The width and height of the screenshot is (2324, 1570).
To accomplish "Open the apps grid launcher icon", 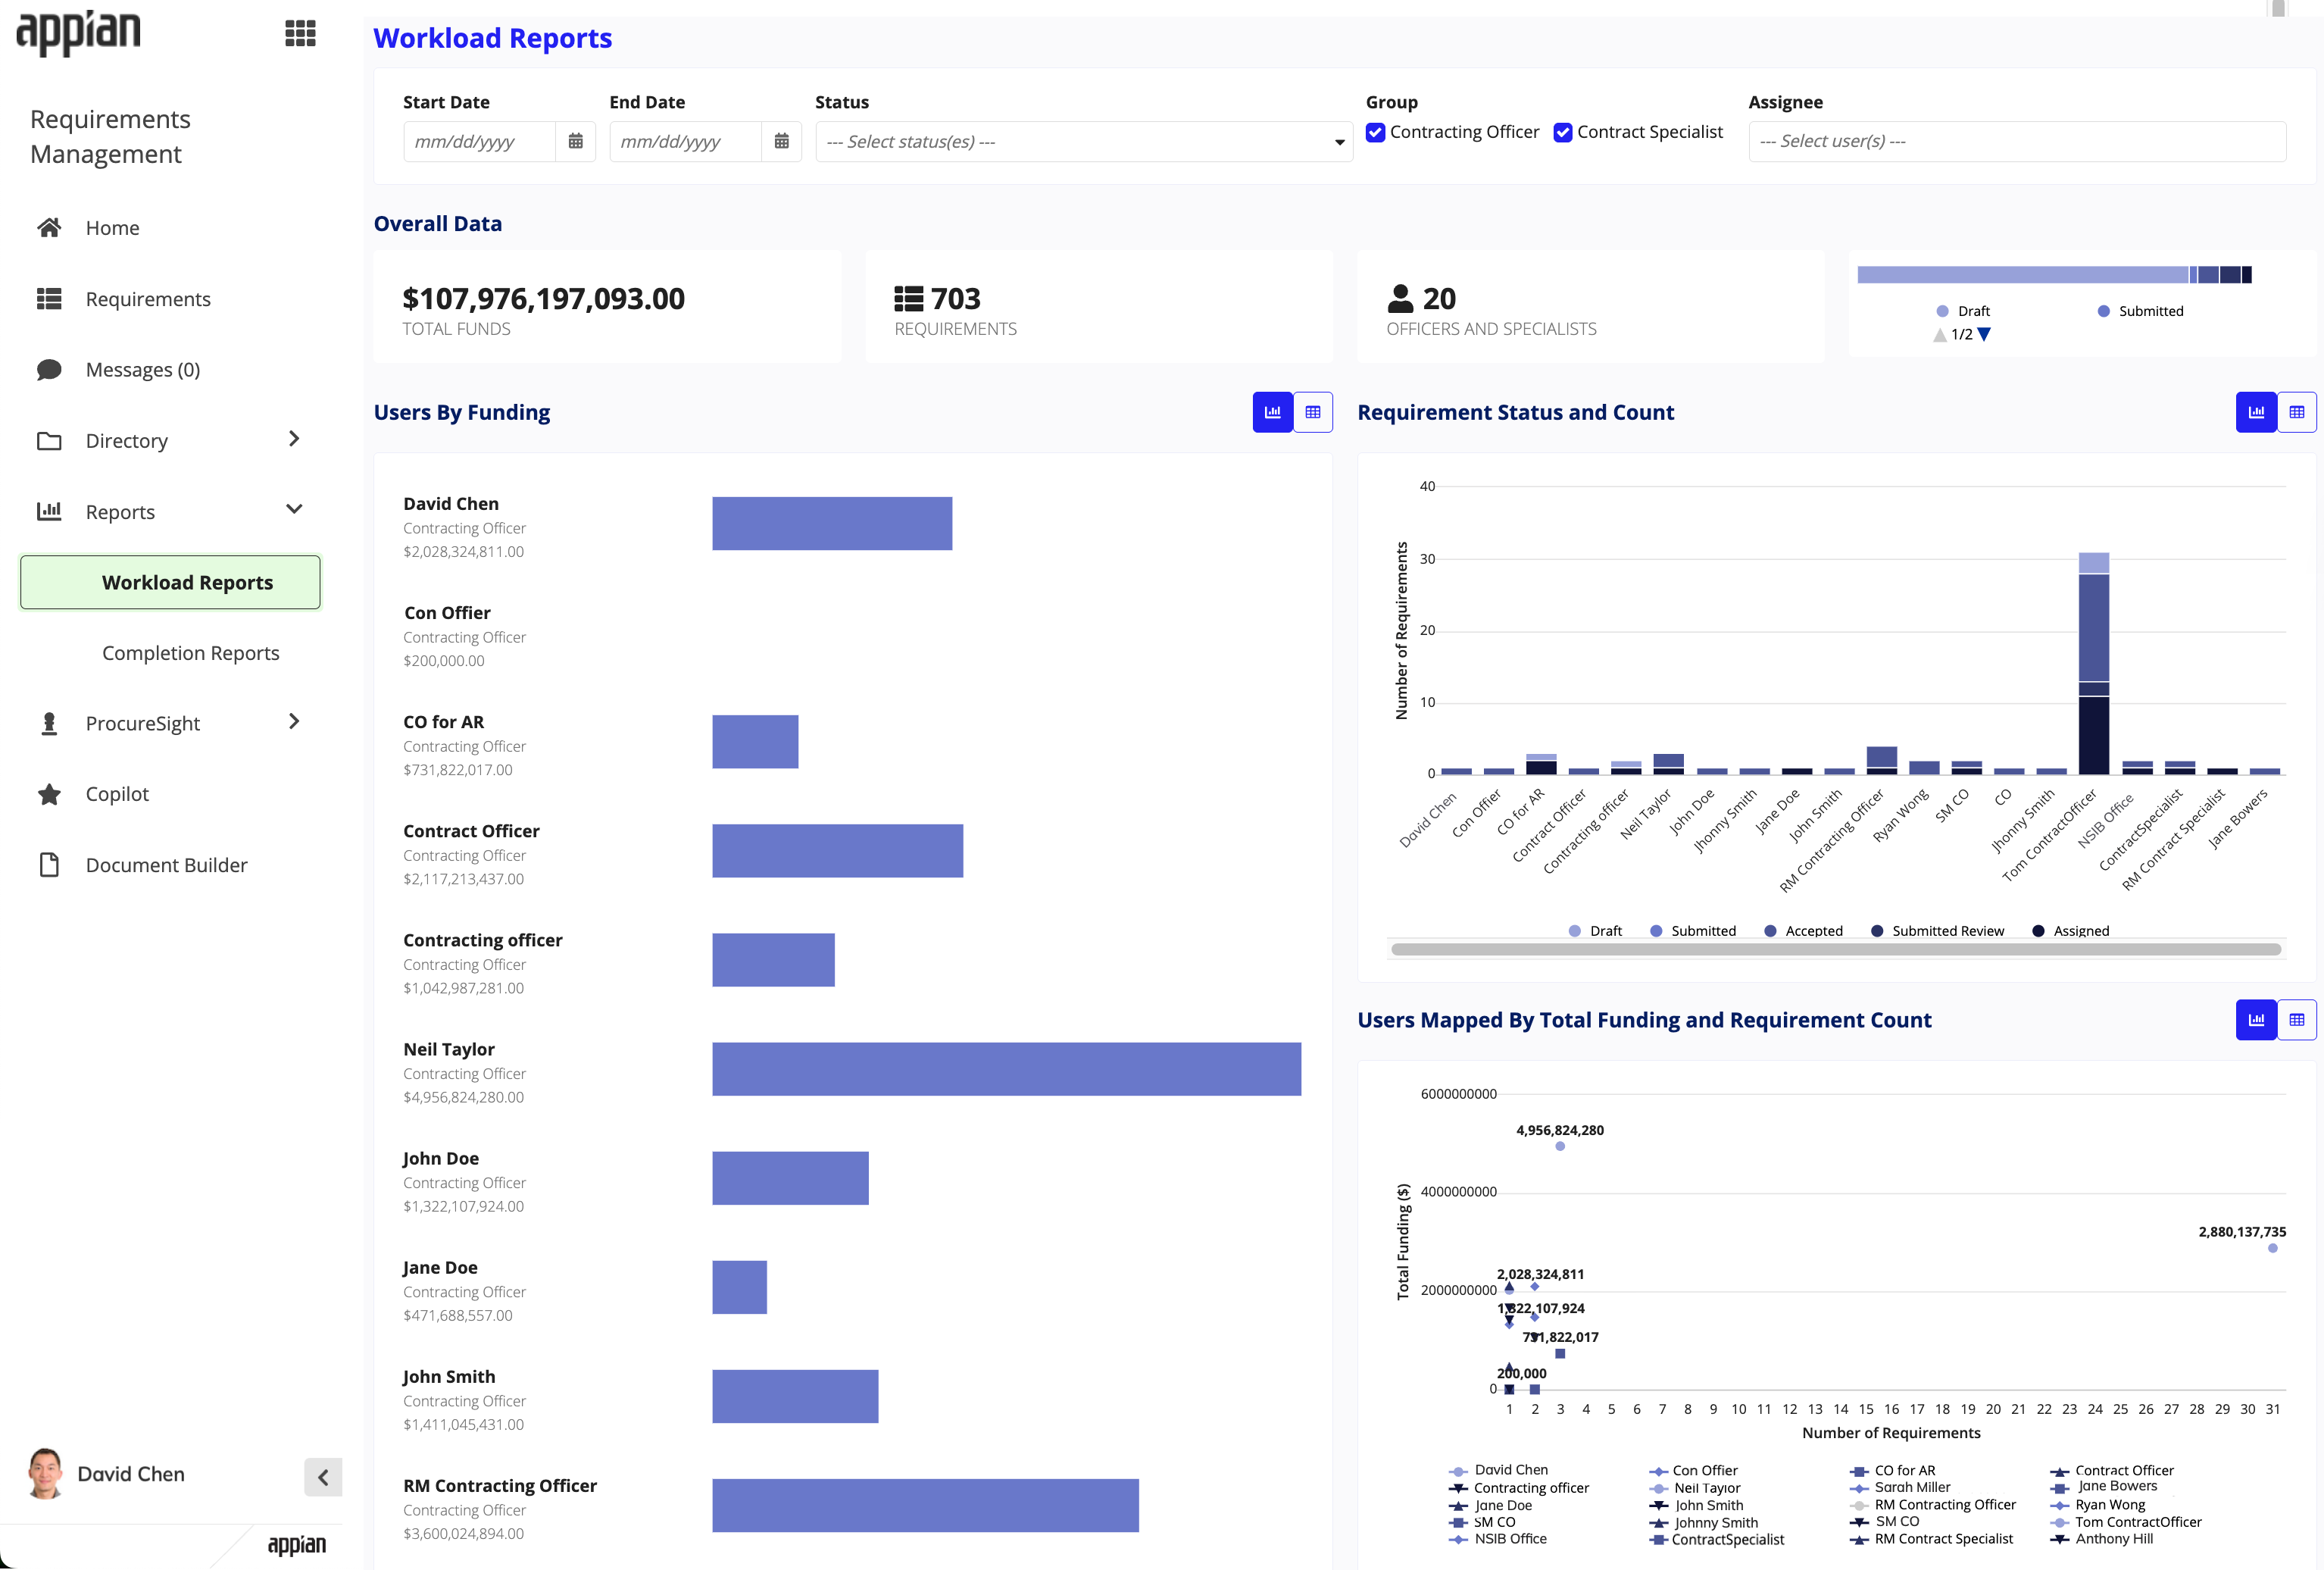I will coord(300,33).
